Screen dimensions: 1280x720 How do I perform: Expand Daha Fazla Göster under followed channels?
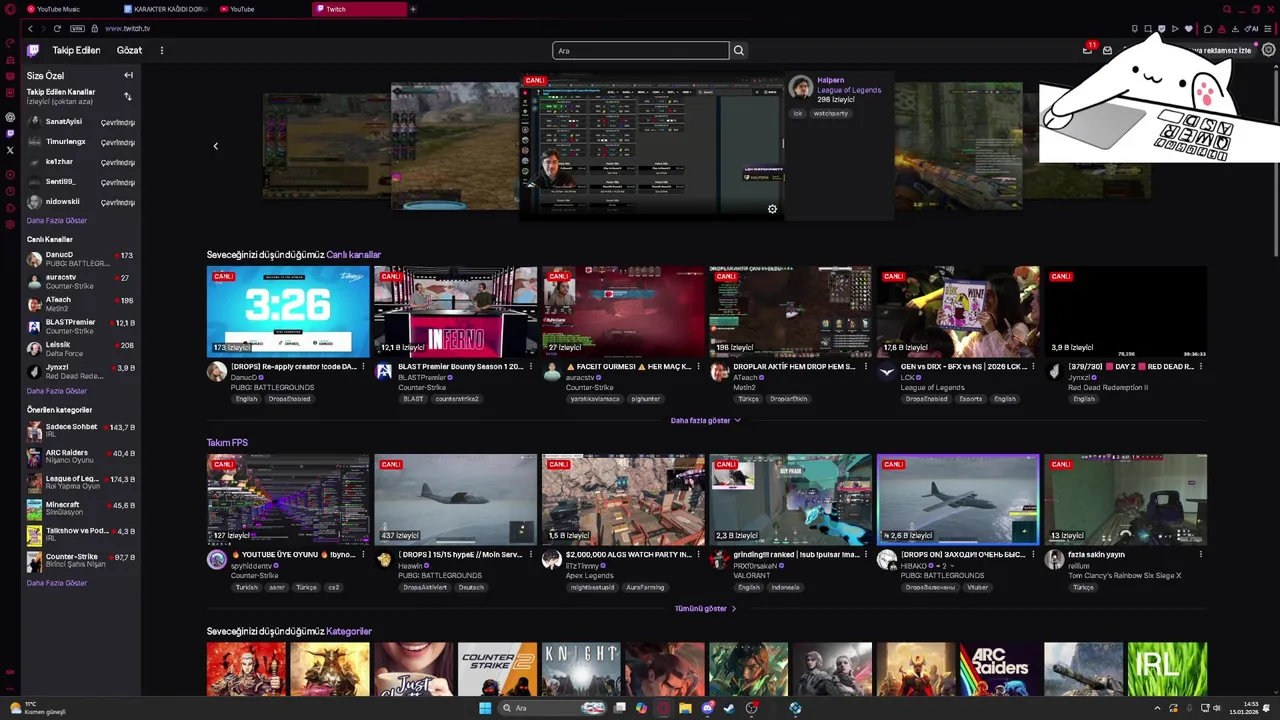[x=57, y=220]
